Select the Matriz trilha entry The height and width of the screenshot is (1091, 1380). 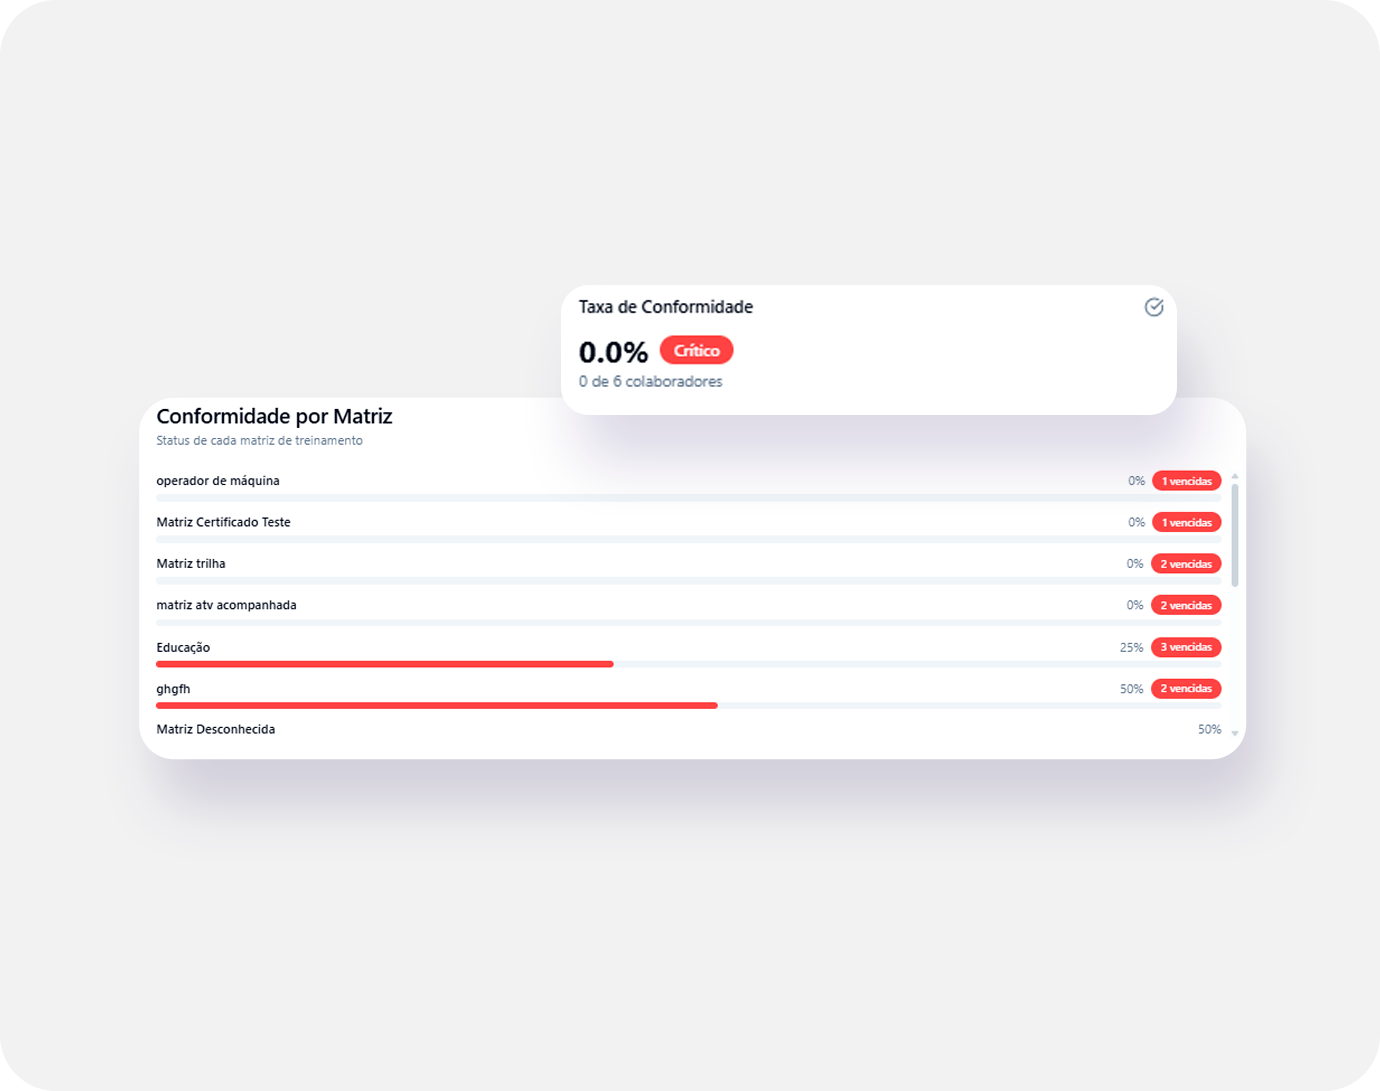pos(191,564)
